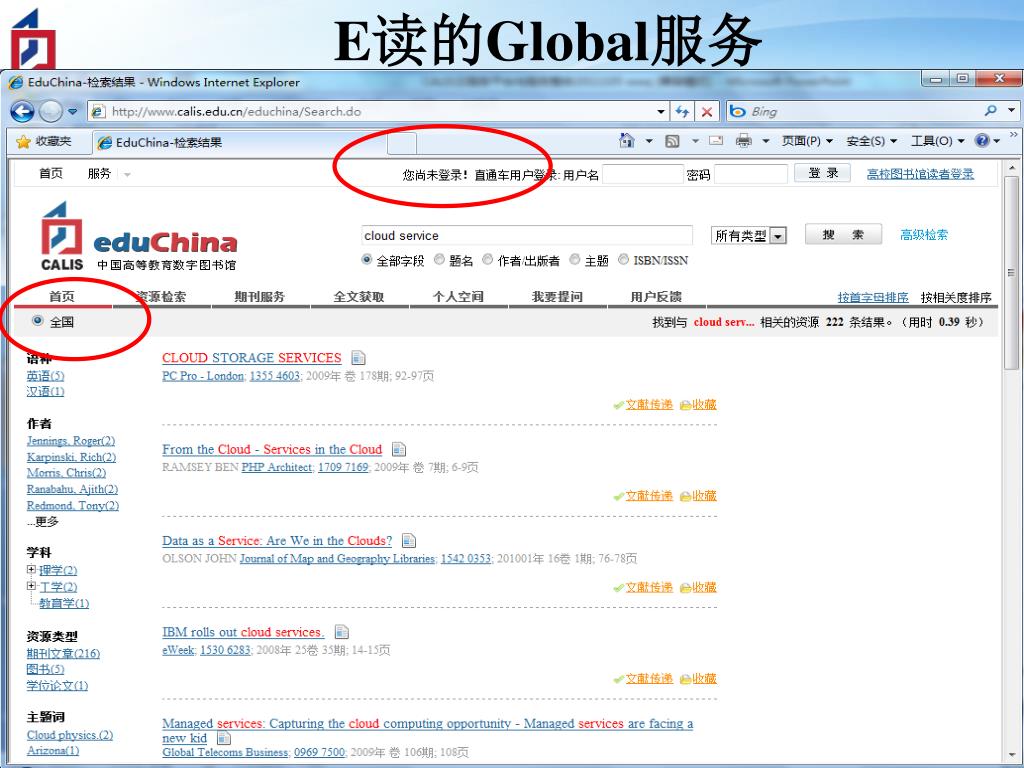Open the 高级检索 advanced search link
The image size is (1024, 768).
pos(923,234)
